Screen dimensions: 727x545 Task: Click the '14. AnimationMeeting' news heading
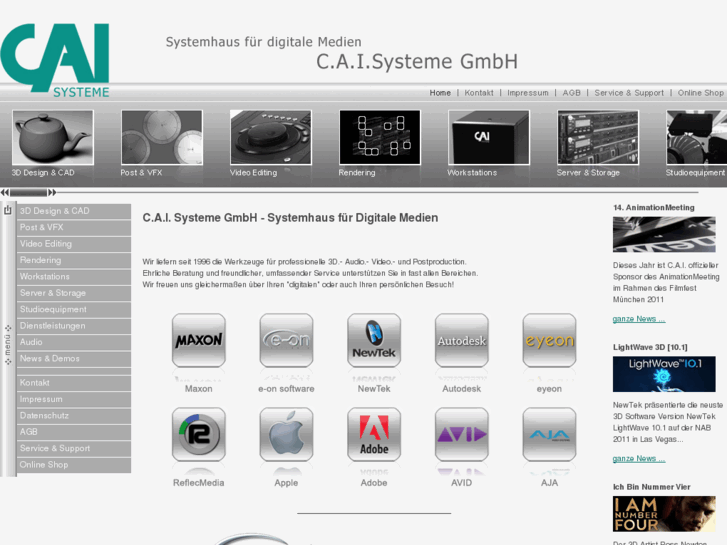[x=654, y=208]
